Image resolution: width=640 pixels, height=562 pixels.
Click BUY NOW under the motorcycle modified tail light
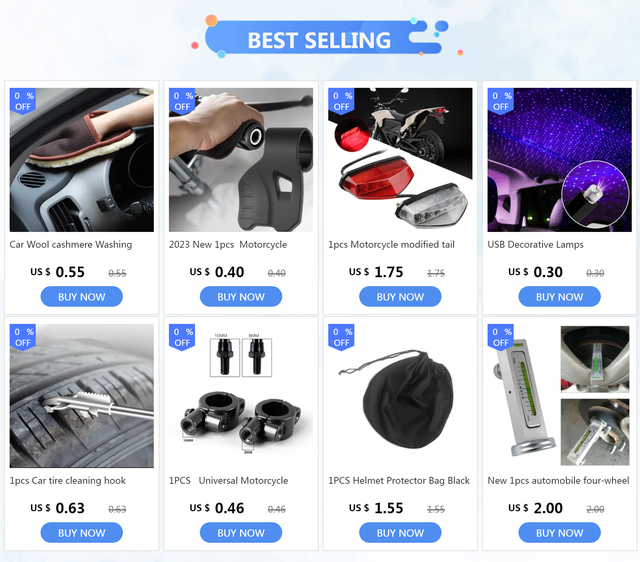(x=400, y=297)
